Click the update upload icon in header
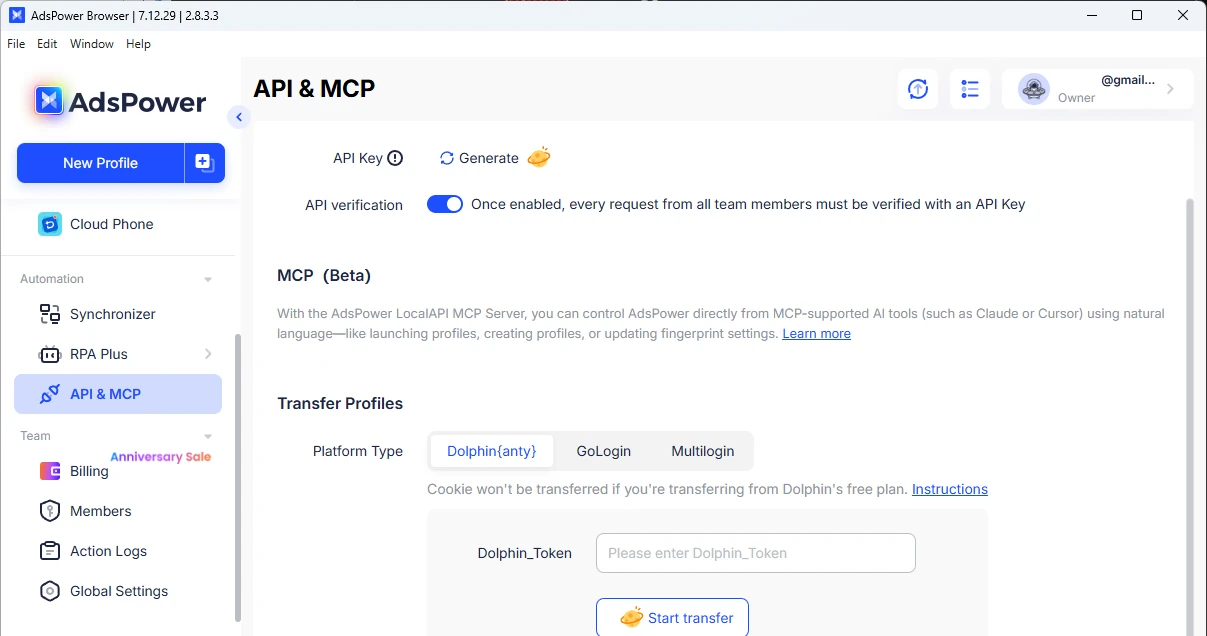Viewport: 1207px width, 636px height. click(917, 89)
